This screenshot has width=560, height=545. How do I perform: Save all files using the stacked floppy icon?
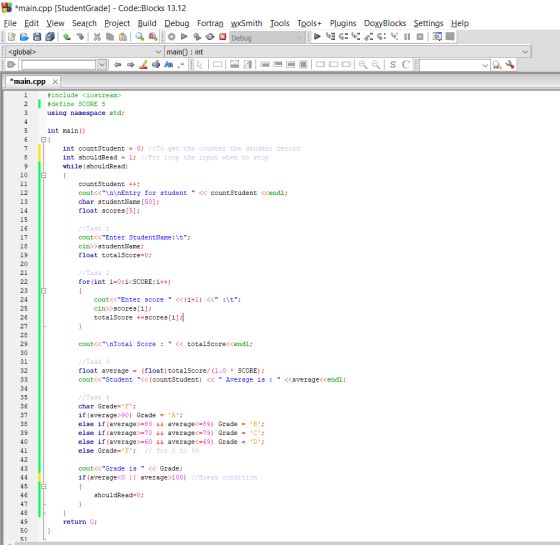(50, 36)
